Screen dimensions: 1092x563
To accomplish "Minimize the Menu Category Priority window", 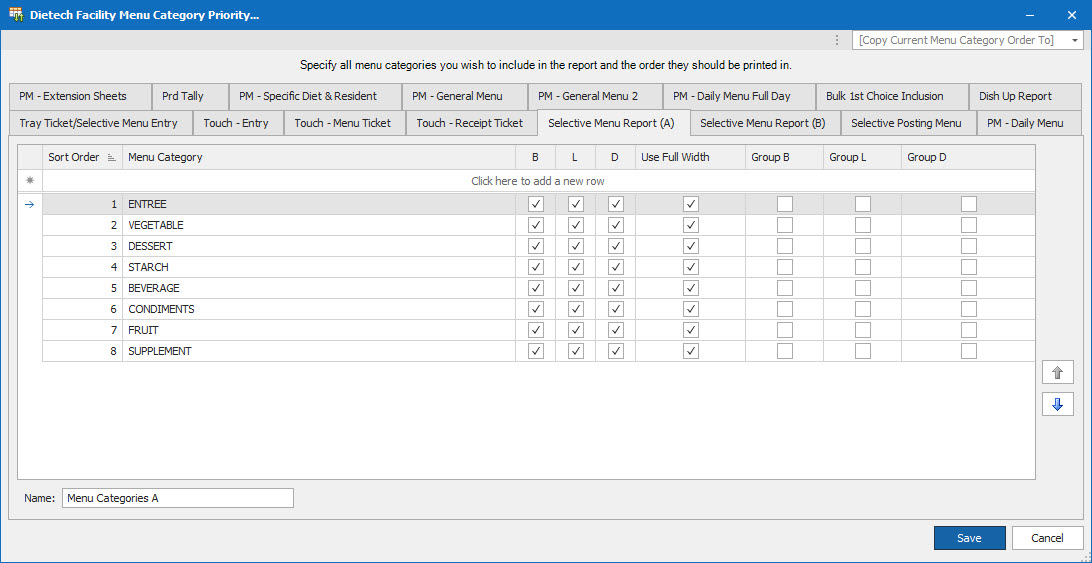I will 1029,15.
